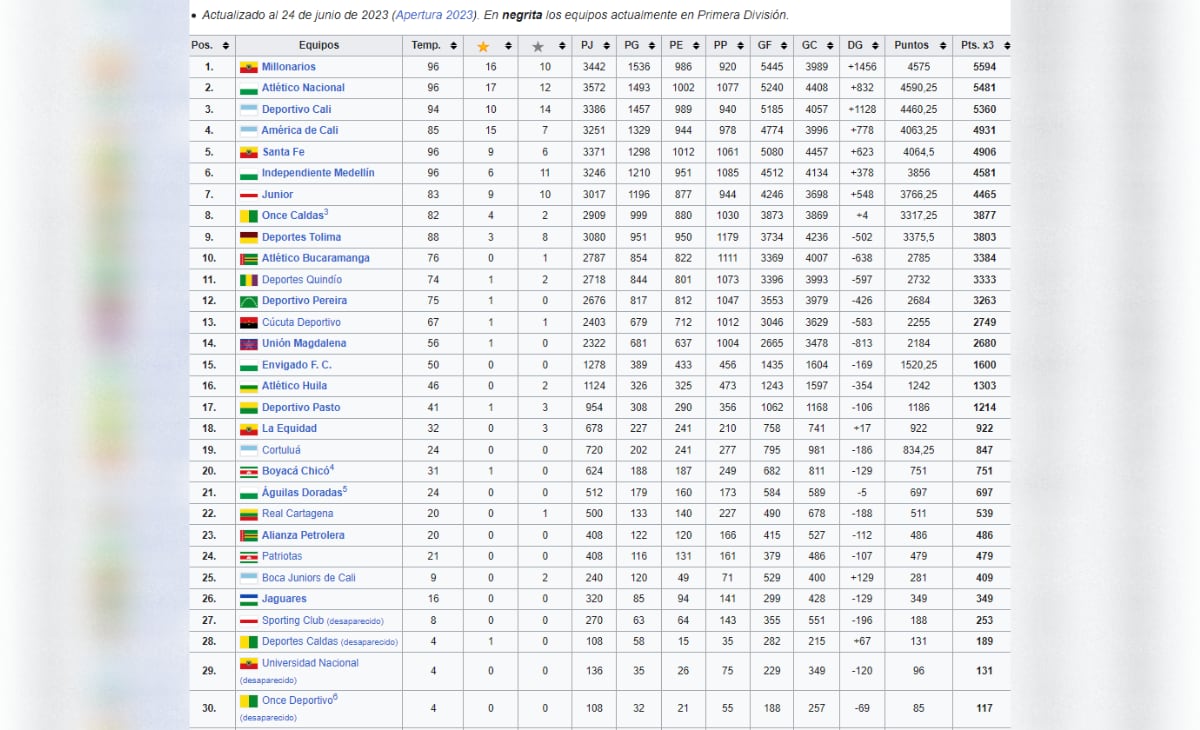1200x730 pixels.
Task: Select the Equipos column header
Action: 319,45
